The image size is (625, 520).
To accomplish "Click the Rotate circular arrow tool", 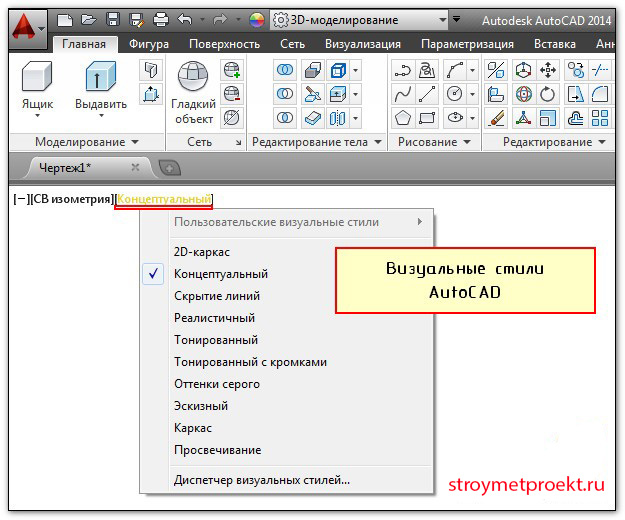I will pos(548,94).
